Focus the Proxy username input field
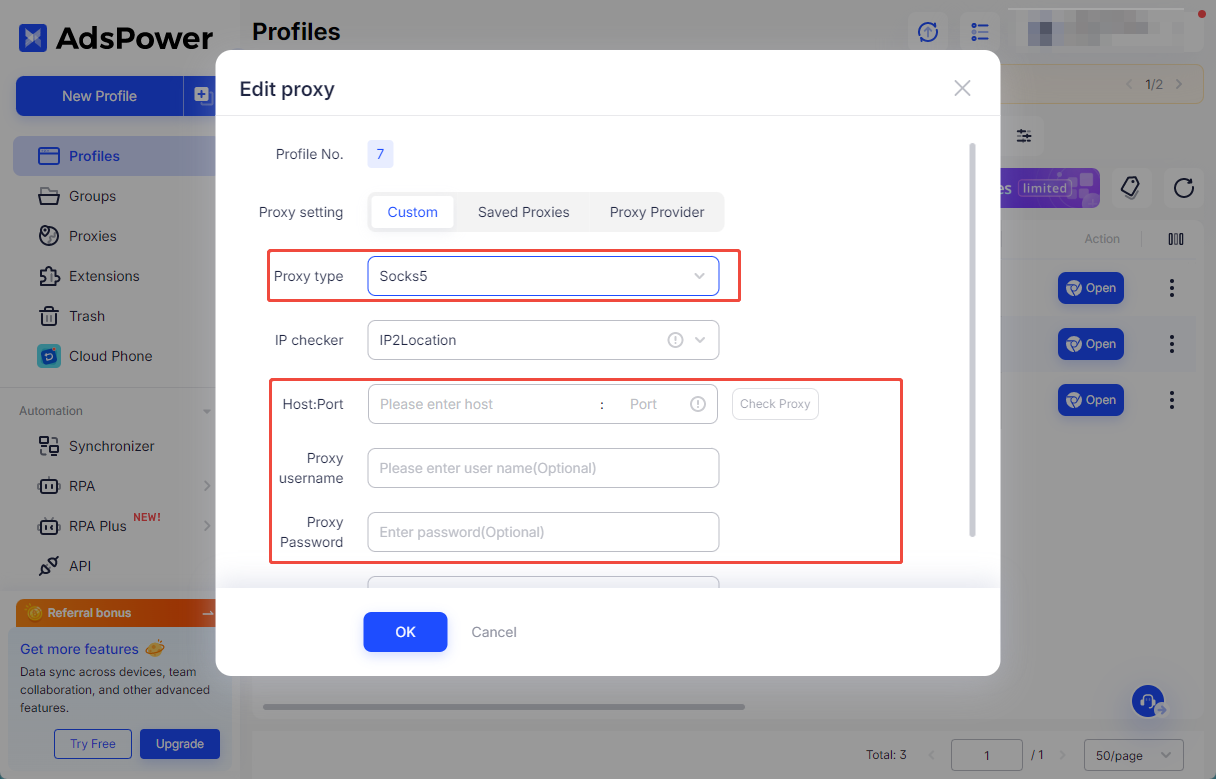1216x779 pixels. coord(543,468)
